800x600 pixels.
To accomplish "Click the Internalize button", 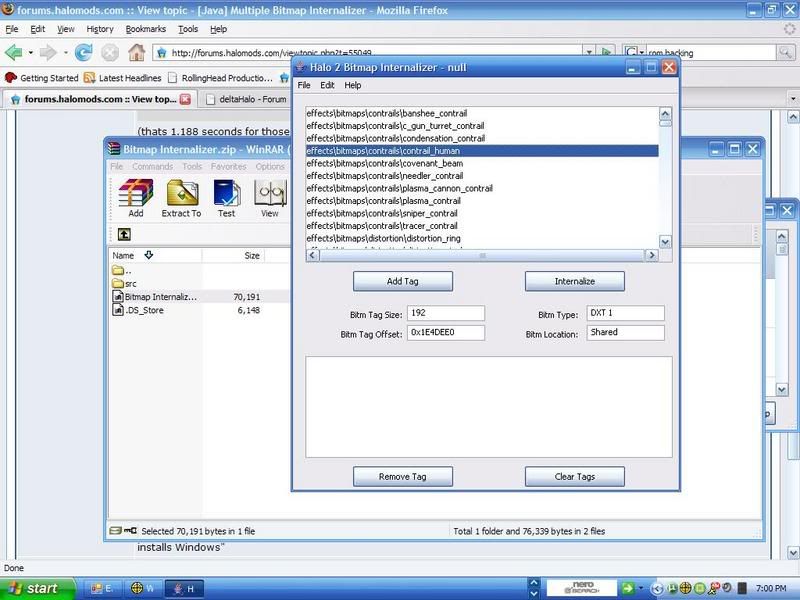I will tap(574, 281).
